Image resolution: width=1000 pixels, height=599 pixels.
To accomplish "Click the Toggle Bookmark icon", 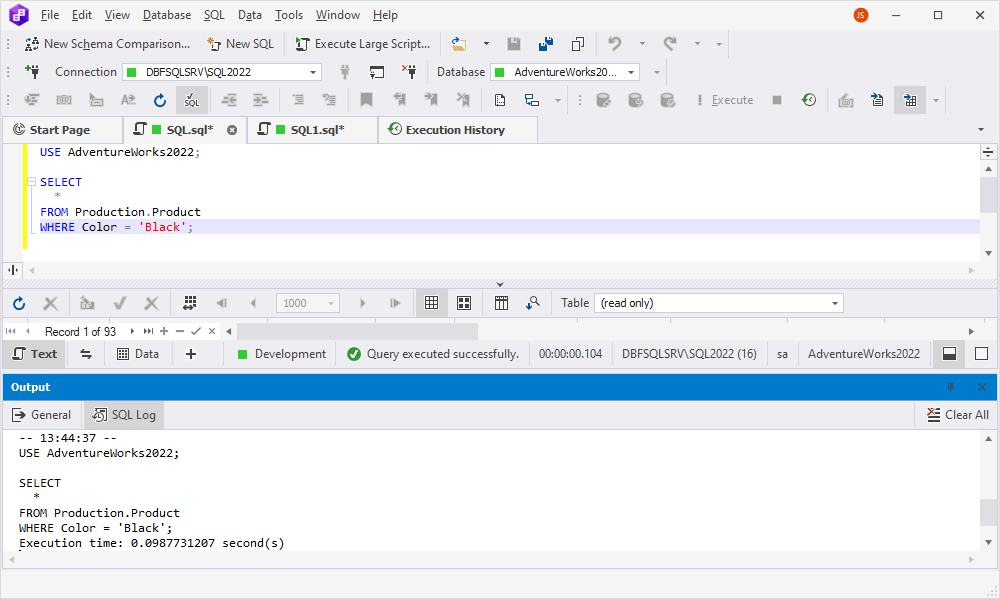I will point(366,100).
